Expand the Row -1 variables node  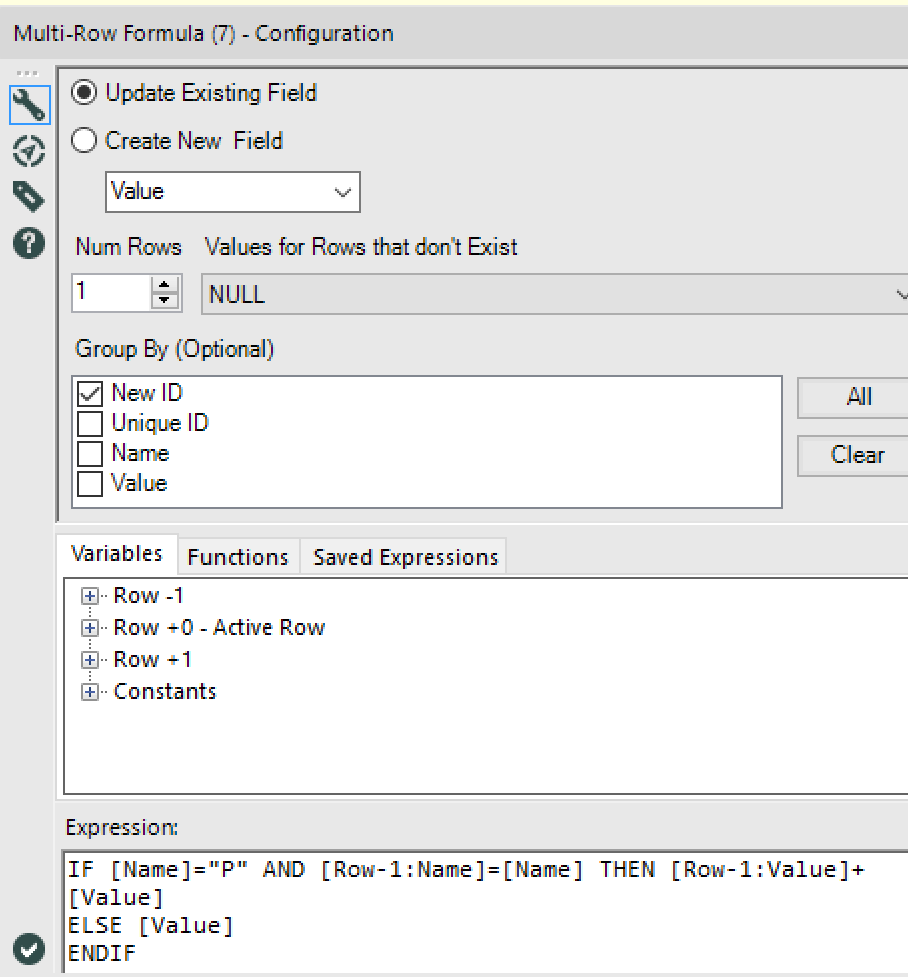(89, 595)
